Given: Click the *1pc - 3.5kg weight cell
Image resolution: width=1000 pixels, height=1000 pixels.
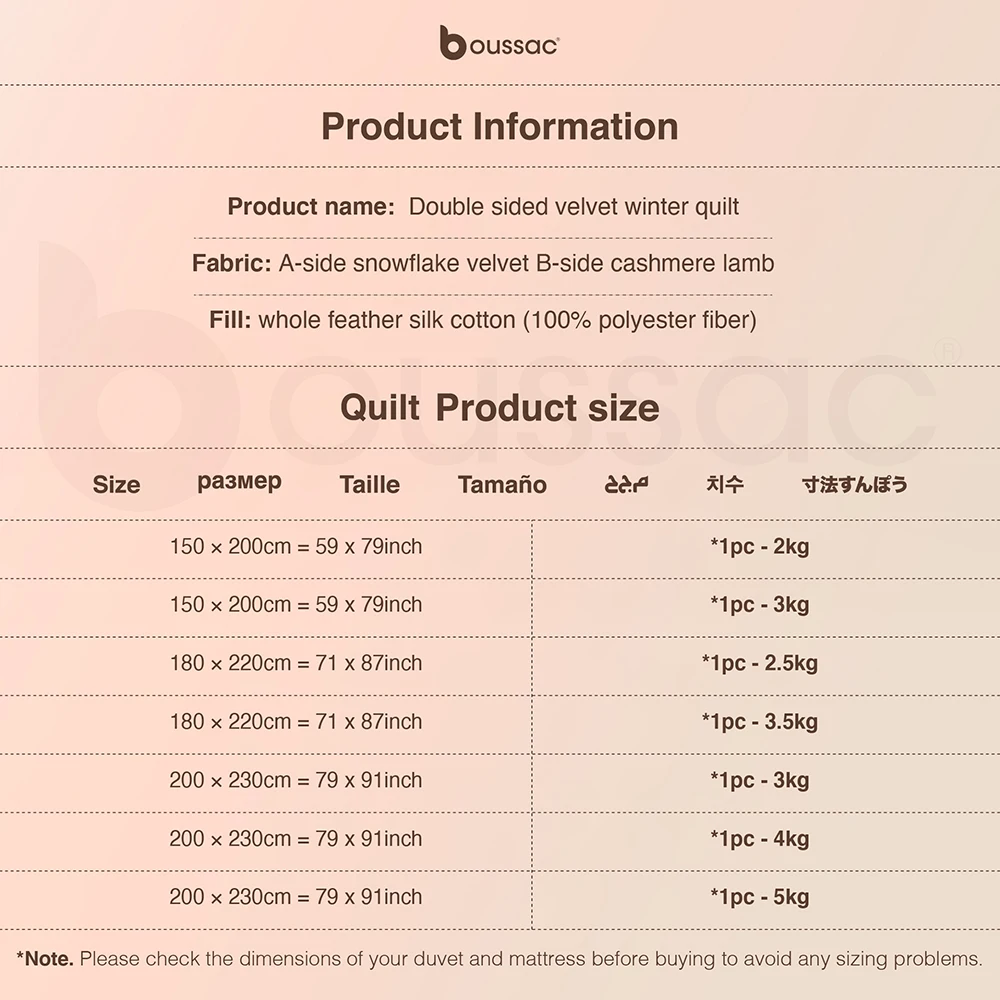Looking at the screenshot, I should (x=759, y=722).
